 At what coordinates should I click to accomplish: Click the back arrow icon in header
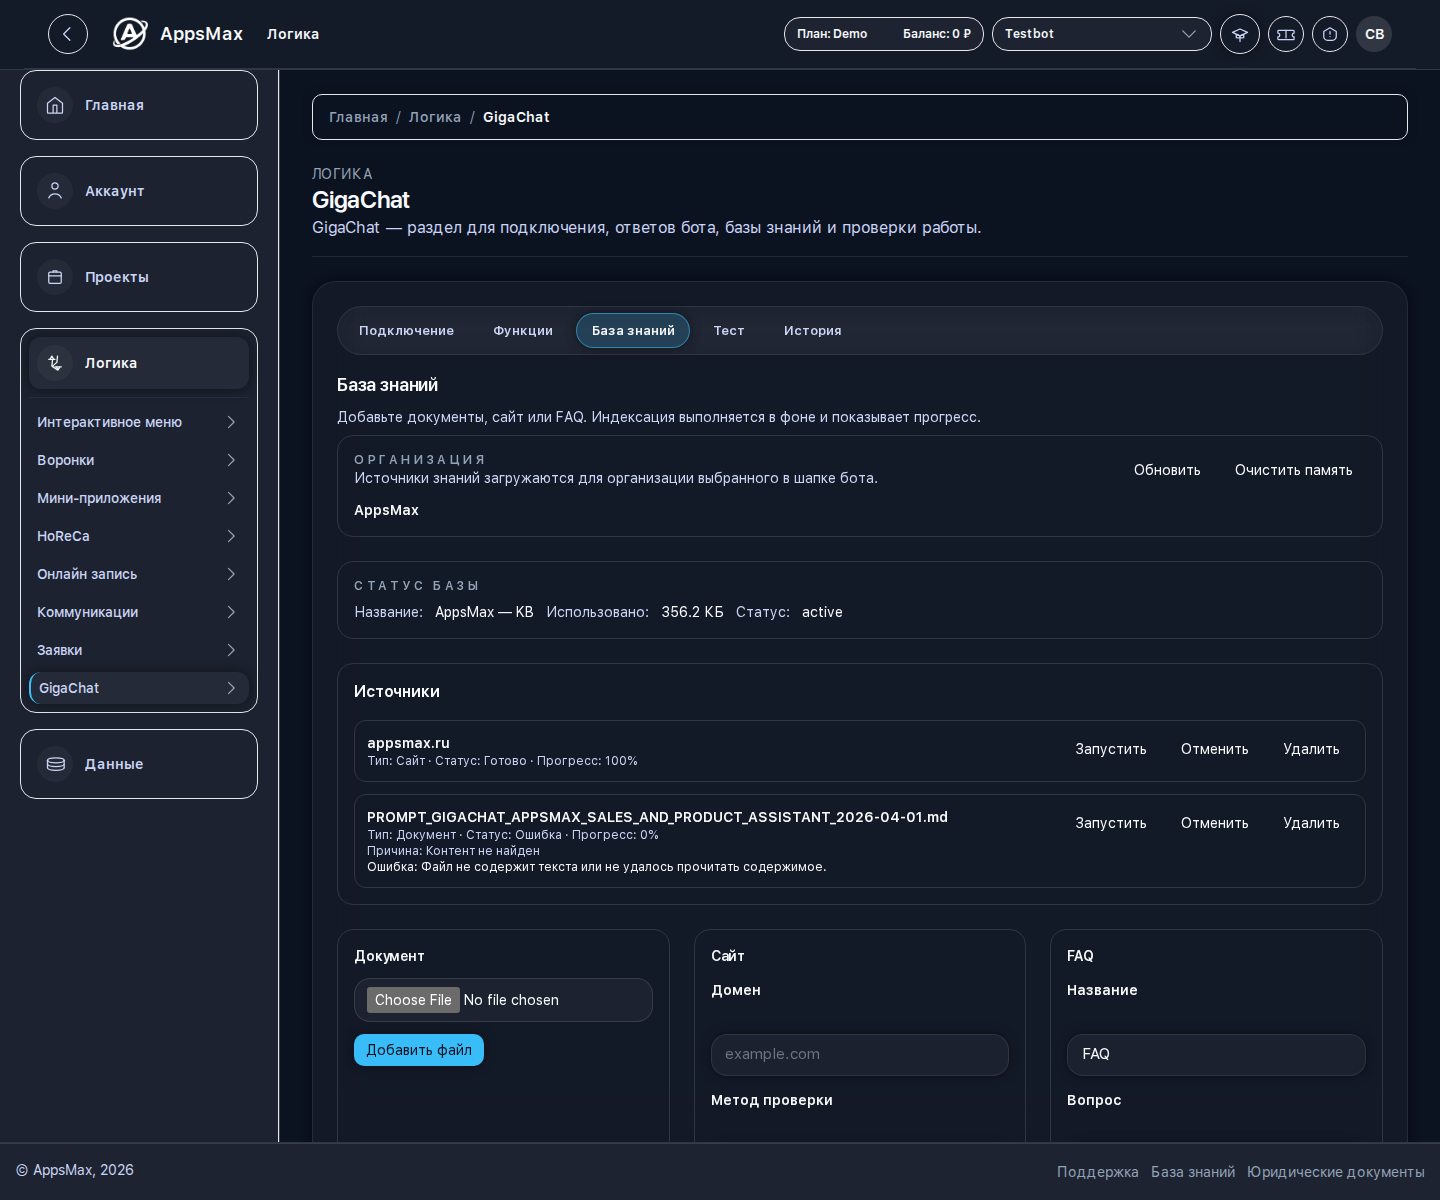[x=68, y=34]
